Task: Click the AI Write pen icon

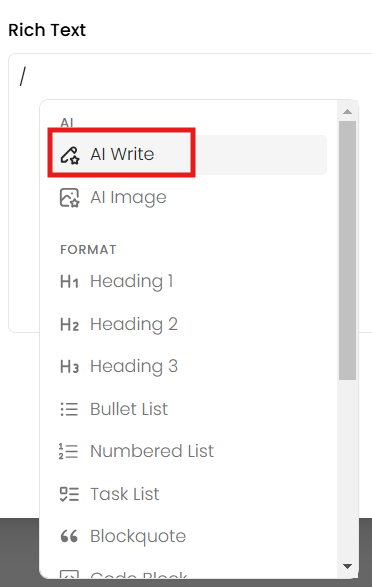Action: point(70,155)
